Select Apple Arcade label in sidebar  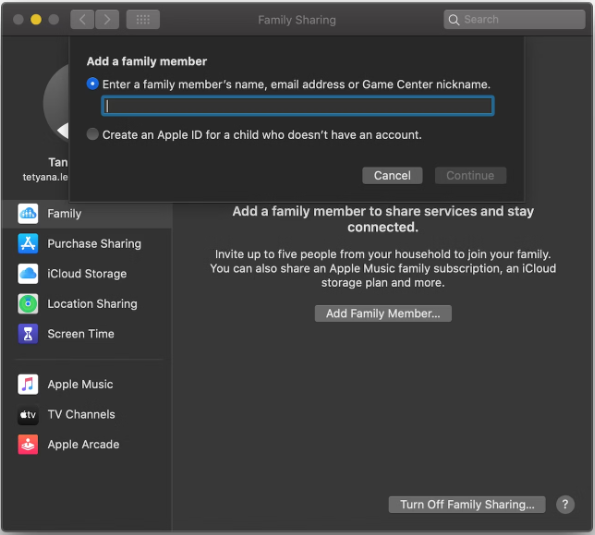point(83,444)
